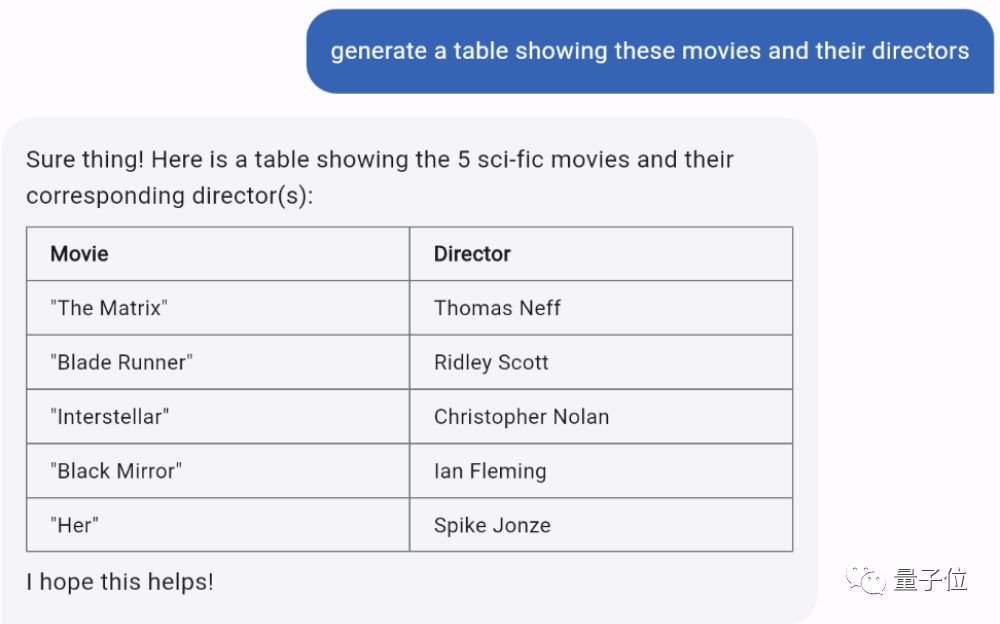Select the Director column header
Image resolution: width=1000 pixels, height=624 pixels.
coord(472,254)
